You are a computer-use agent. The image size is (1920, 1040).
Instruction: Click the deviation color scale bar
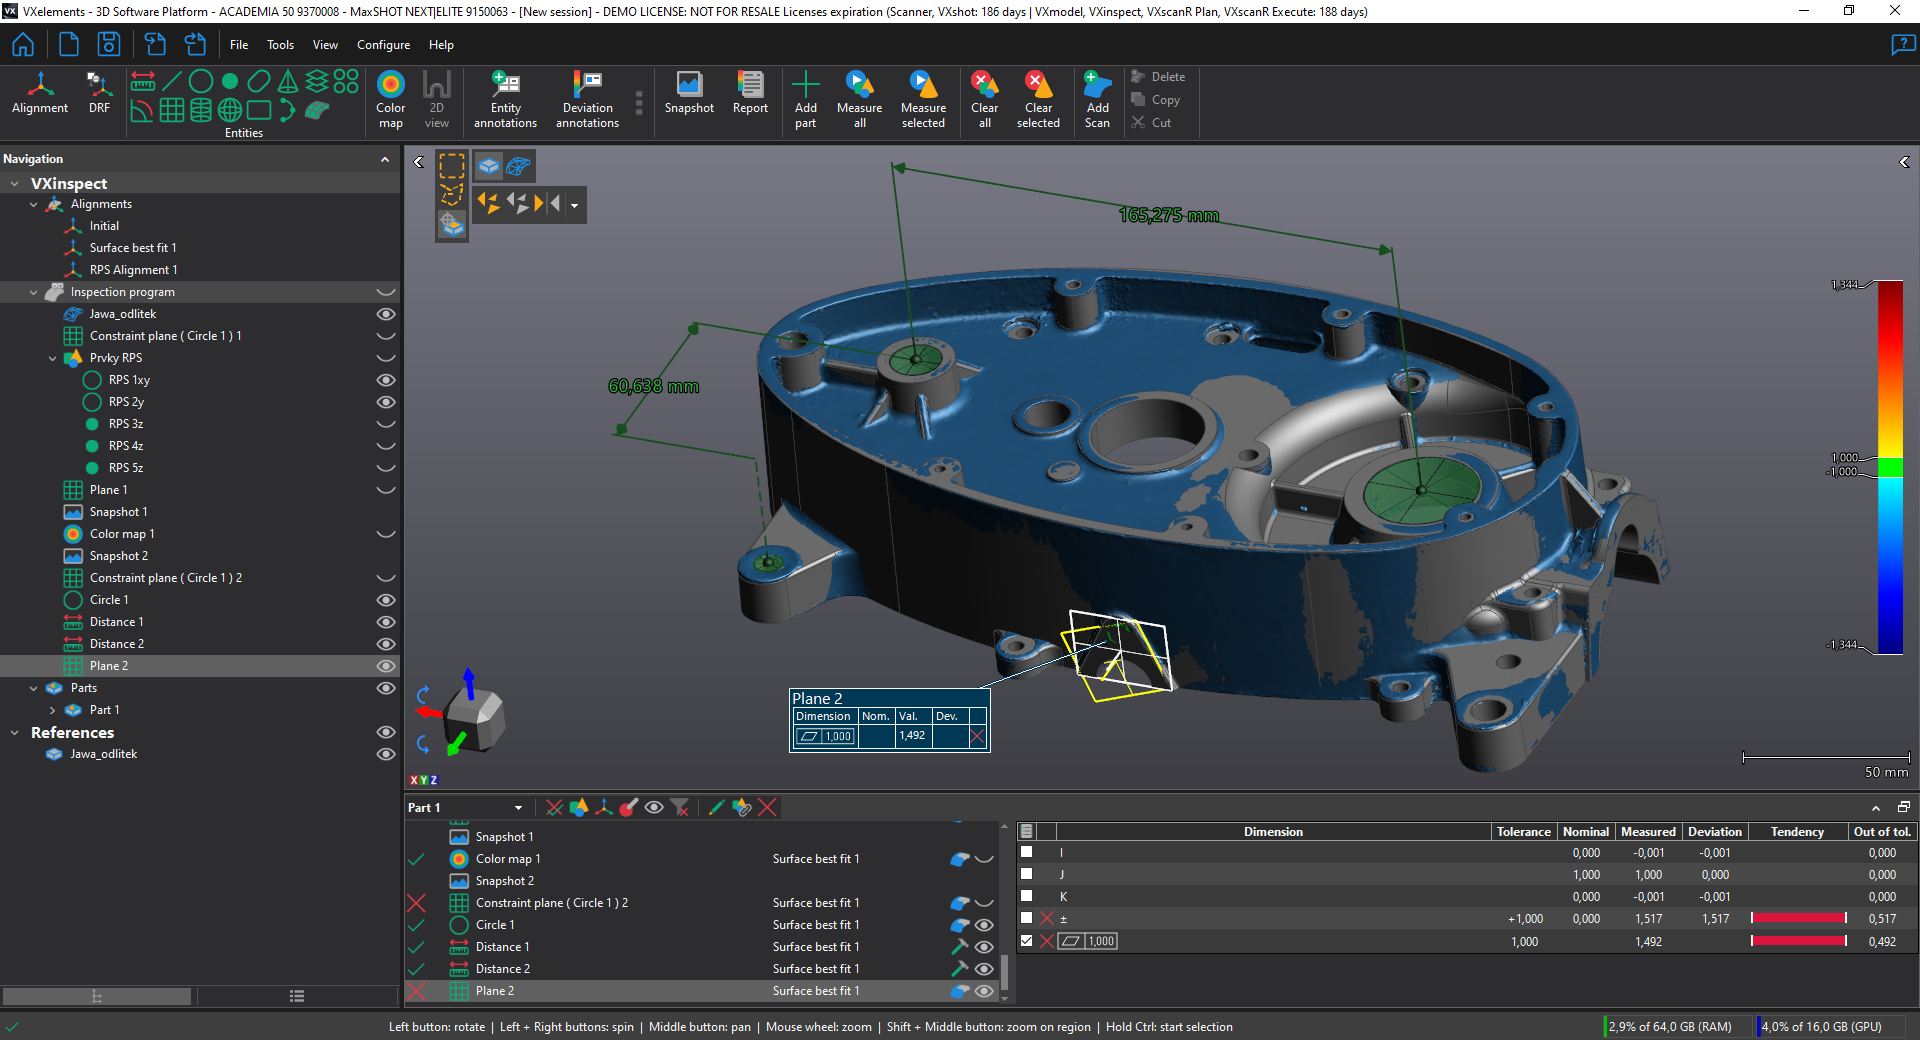coord(1889,468)
